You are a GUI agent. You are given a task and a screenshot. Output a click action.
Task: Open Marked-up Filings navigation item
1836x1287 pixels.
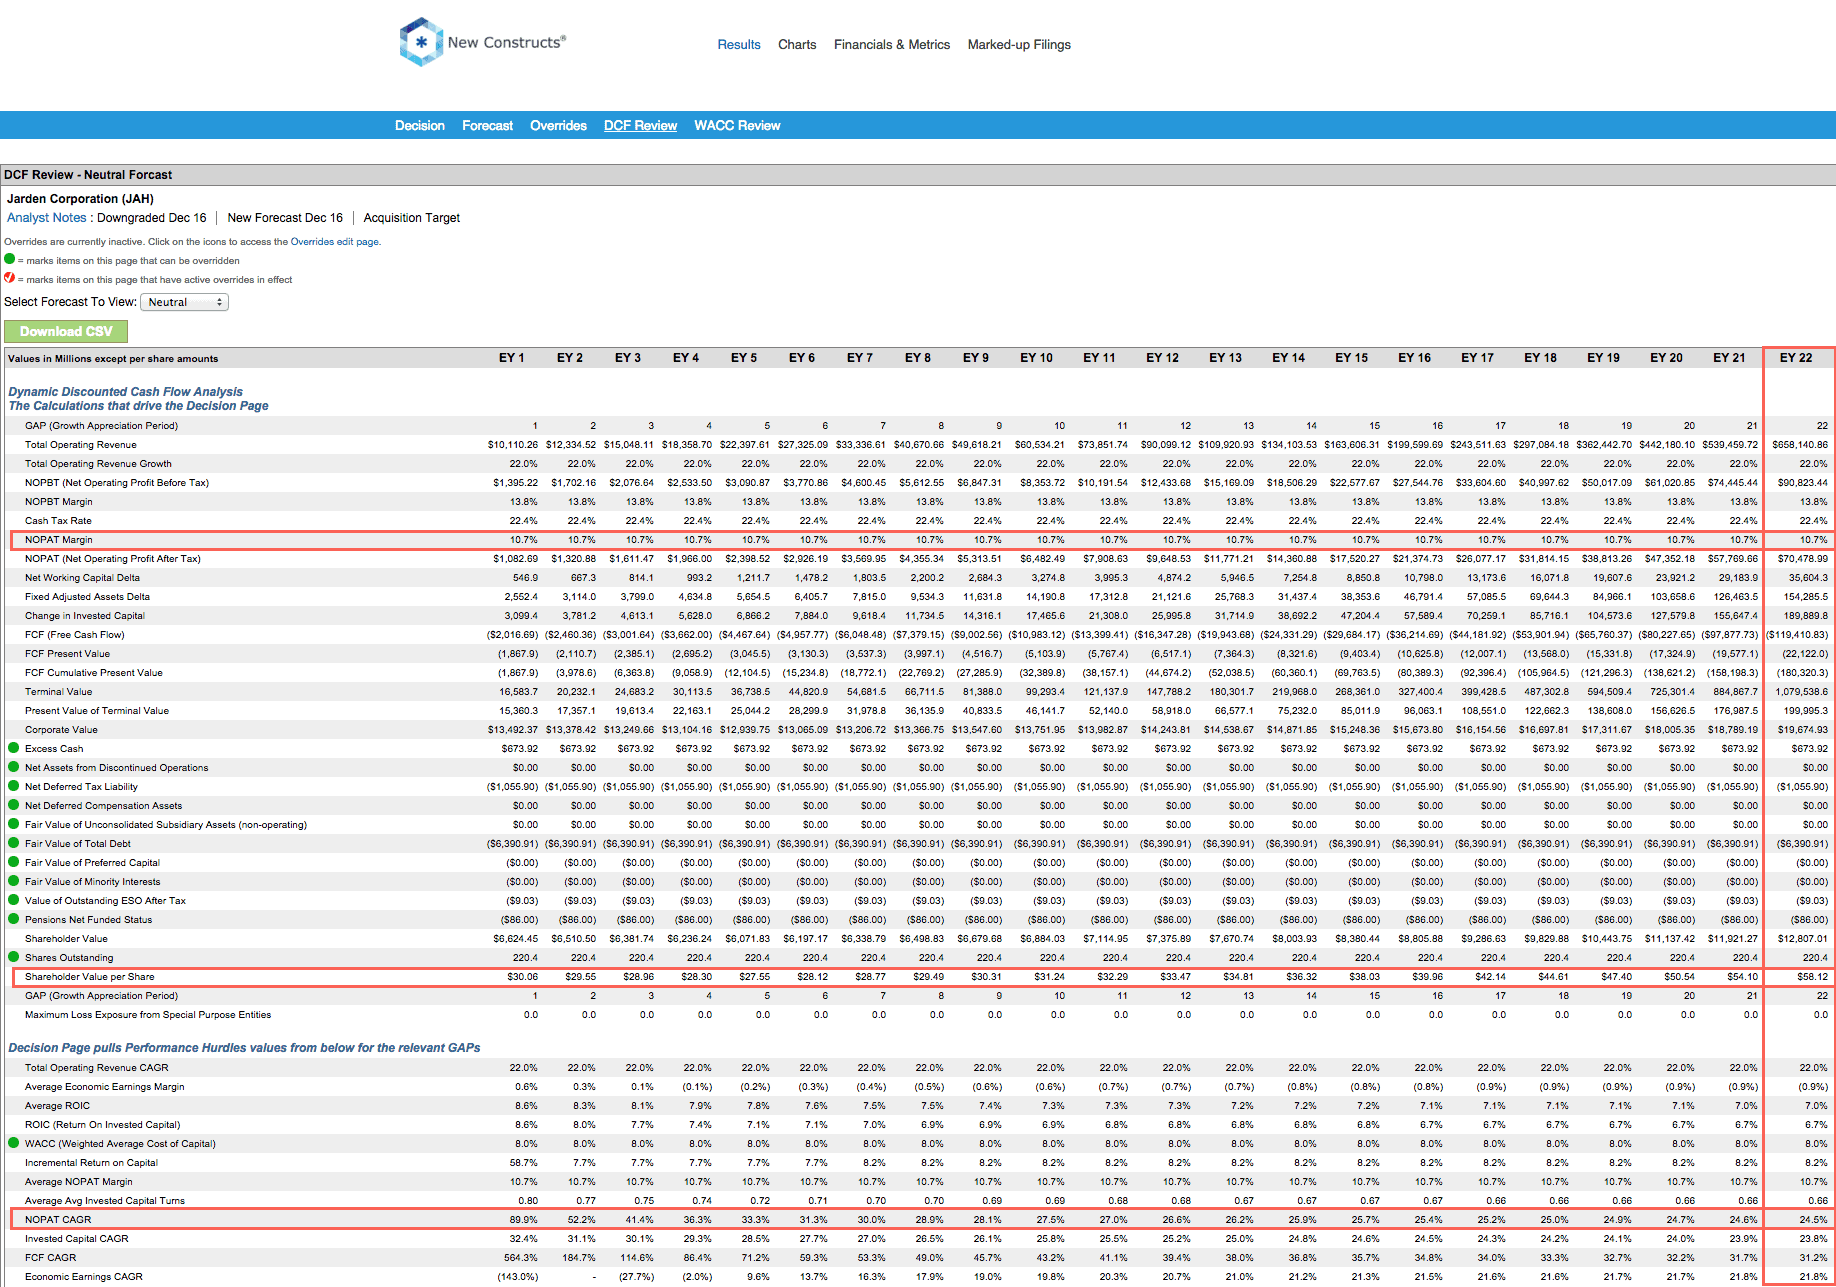[x=1019, y=44]
